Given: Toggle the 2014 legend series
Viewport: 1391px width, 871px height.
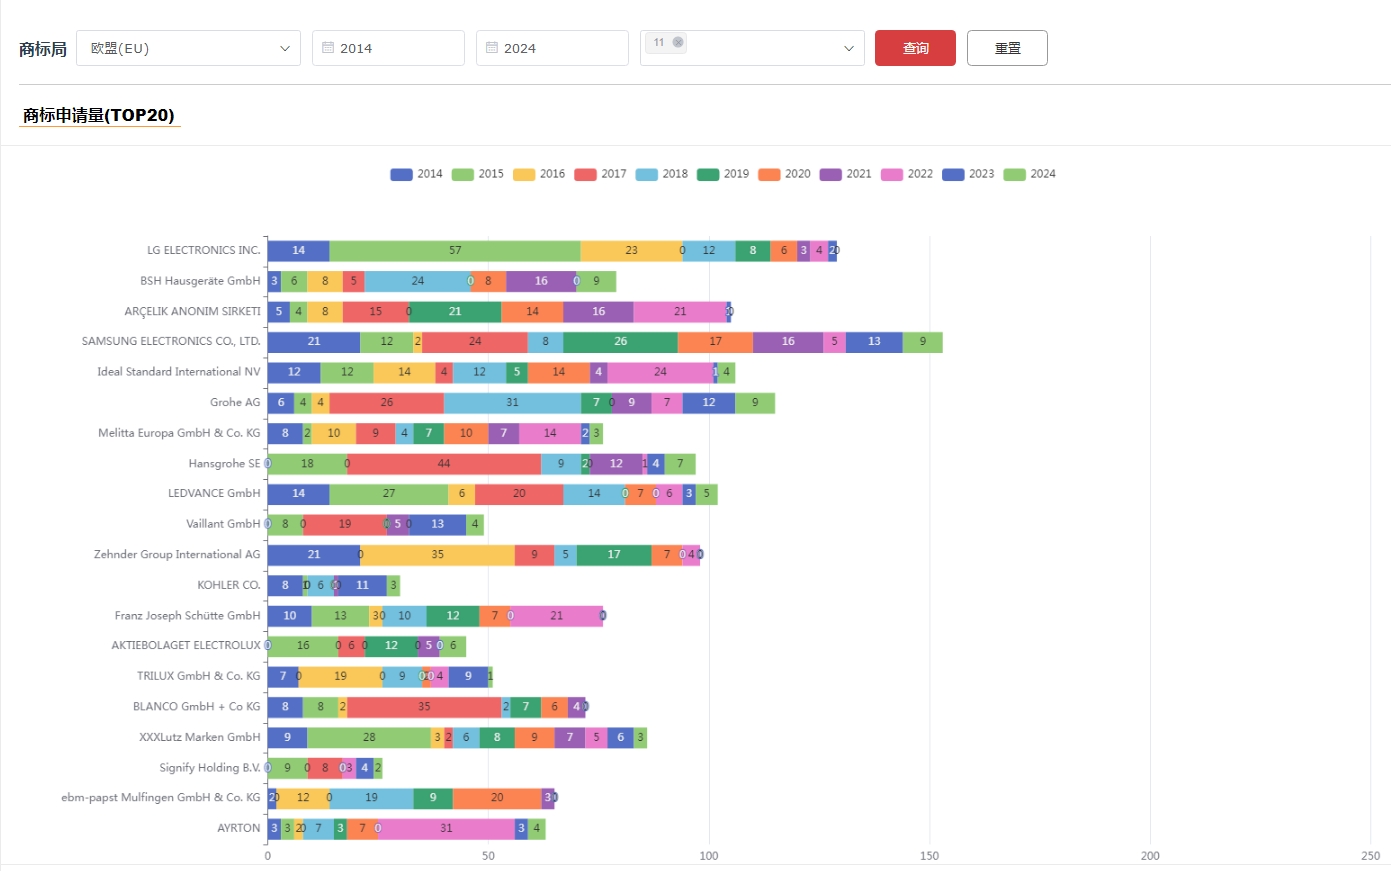Looking at the screenshot, I should 416,174.
